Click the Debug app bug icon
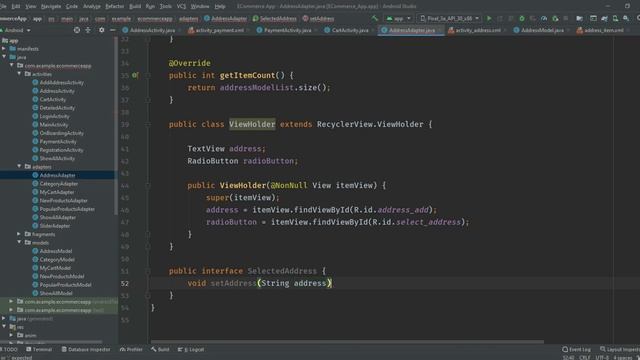 (x=522, y=18)
